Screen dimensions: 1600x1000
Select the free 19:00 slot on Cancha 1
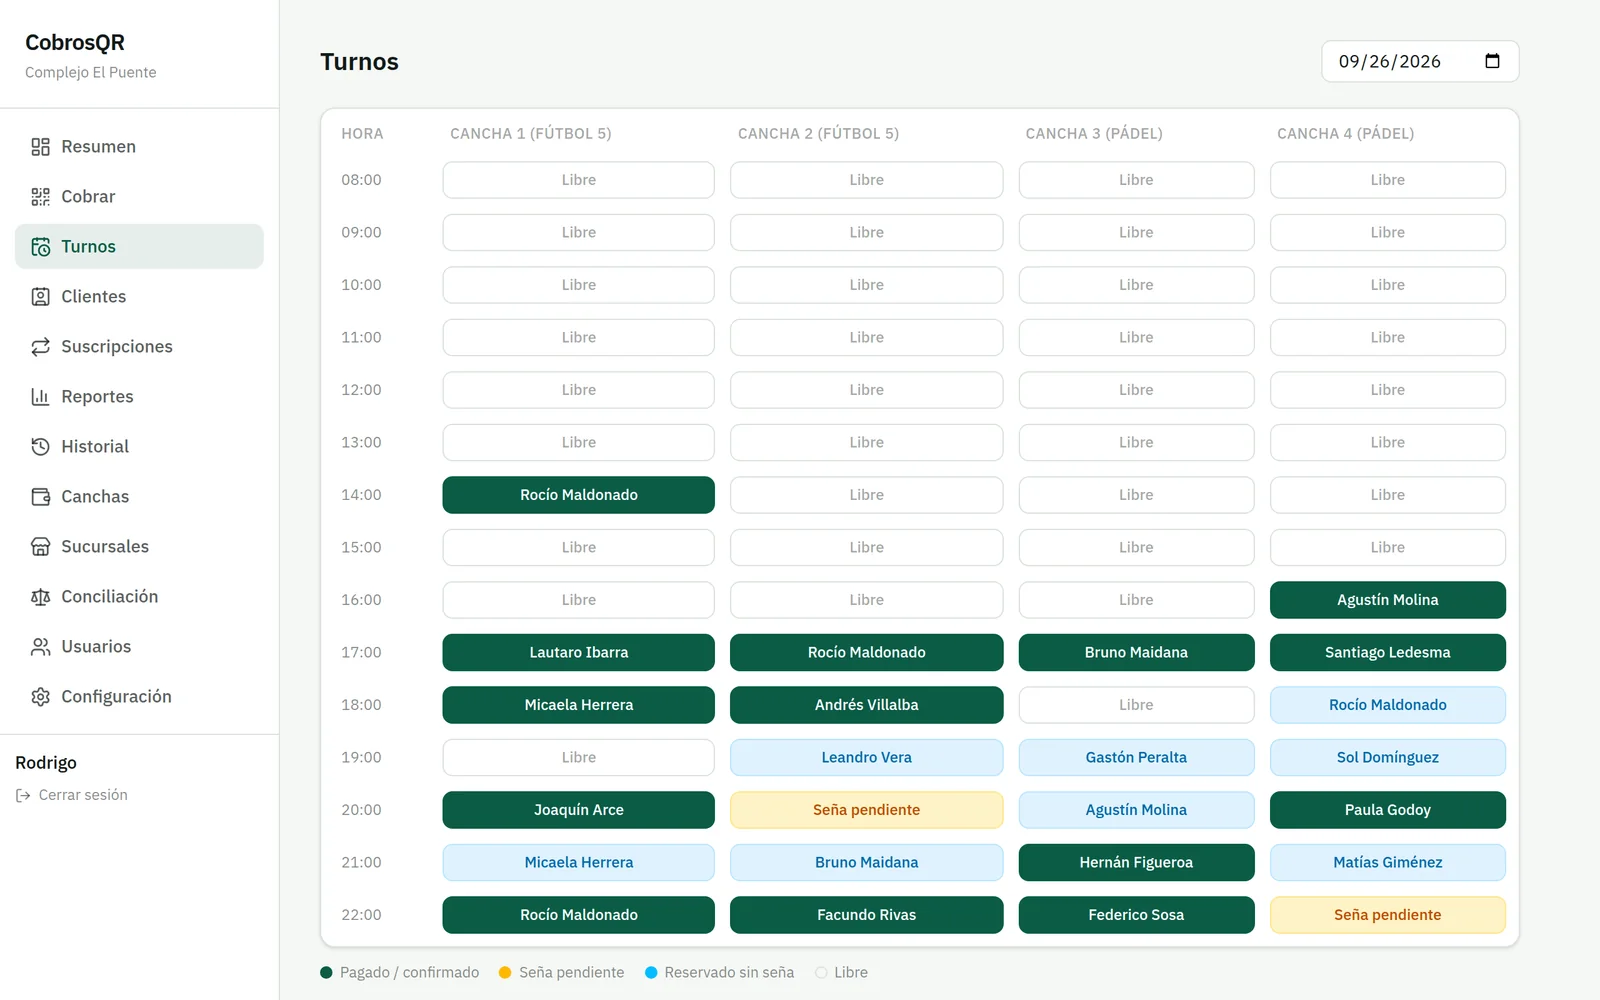(x=579, y=757)
